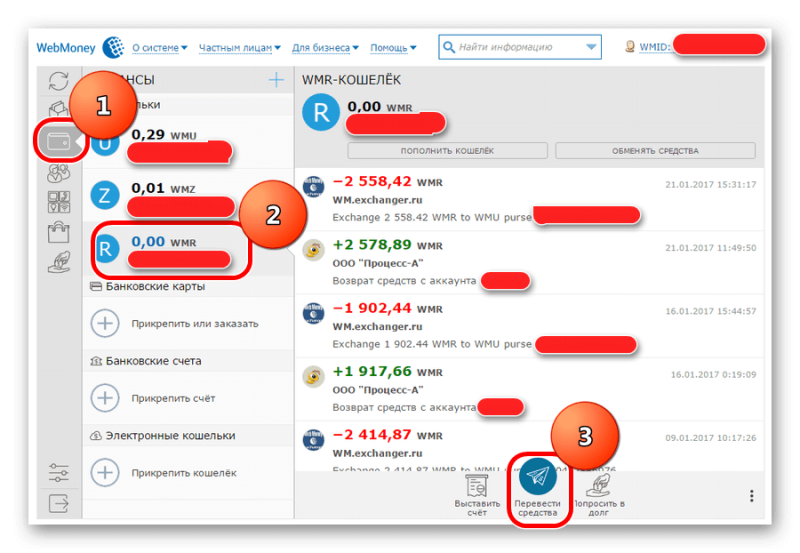Open the −2 558,42 WMR transaction
Screen dimensions: 800x553
530,199
